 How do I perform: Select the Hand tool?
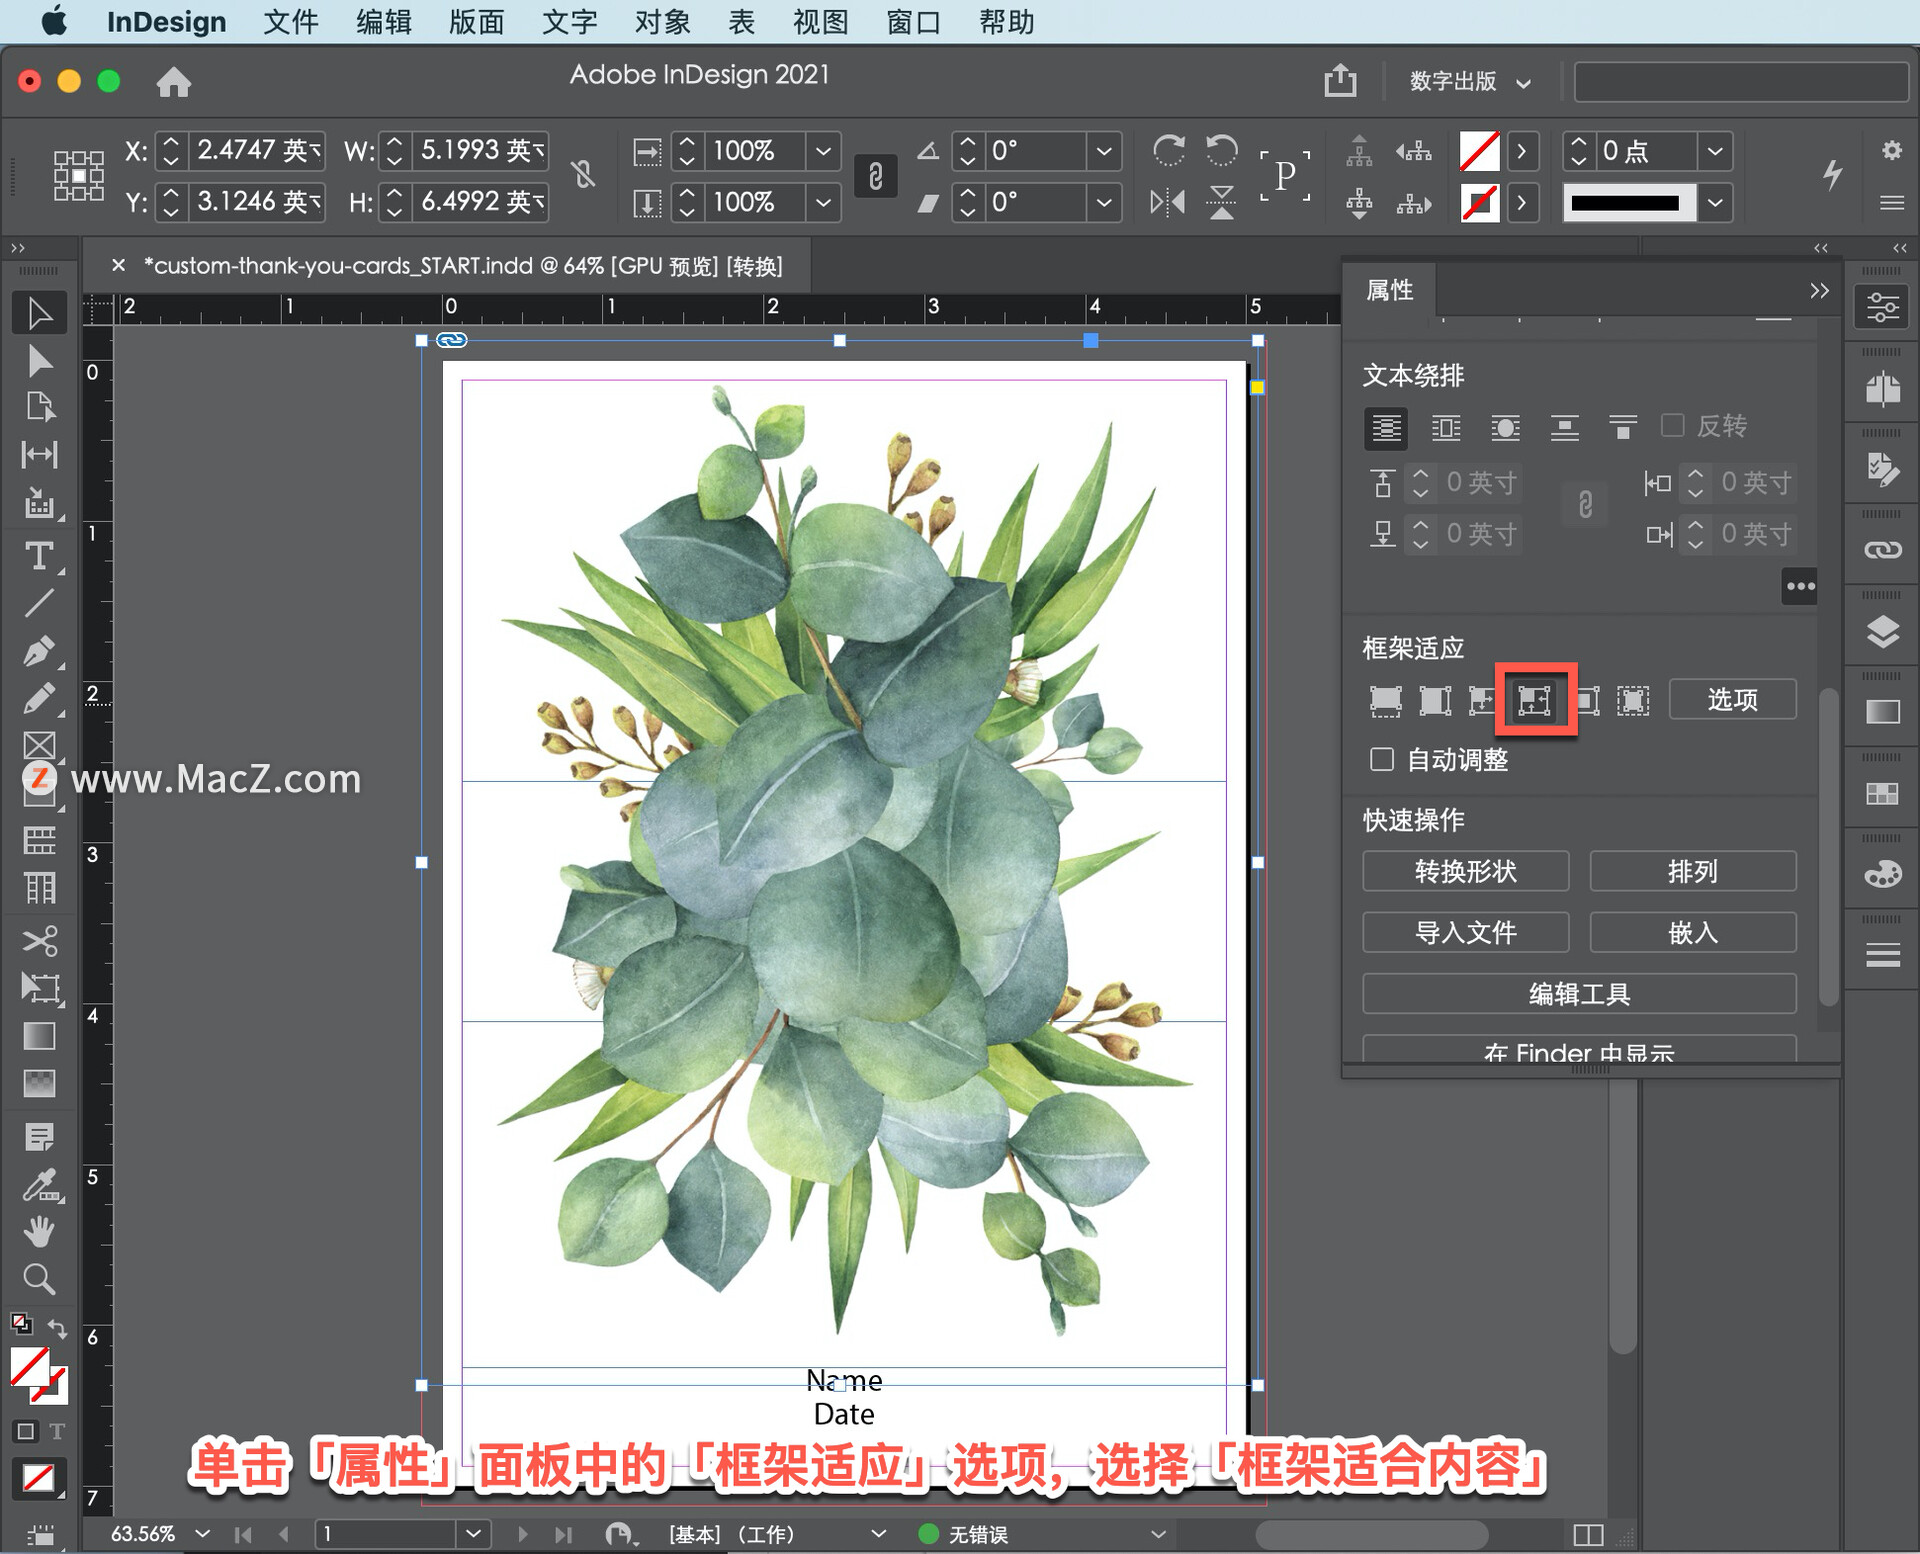[39, 1232]
